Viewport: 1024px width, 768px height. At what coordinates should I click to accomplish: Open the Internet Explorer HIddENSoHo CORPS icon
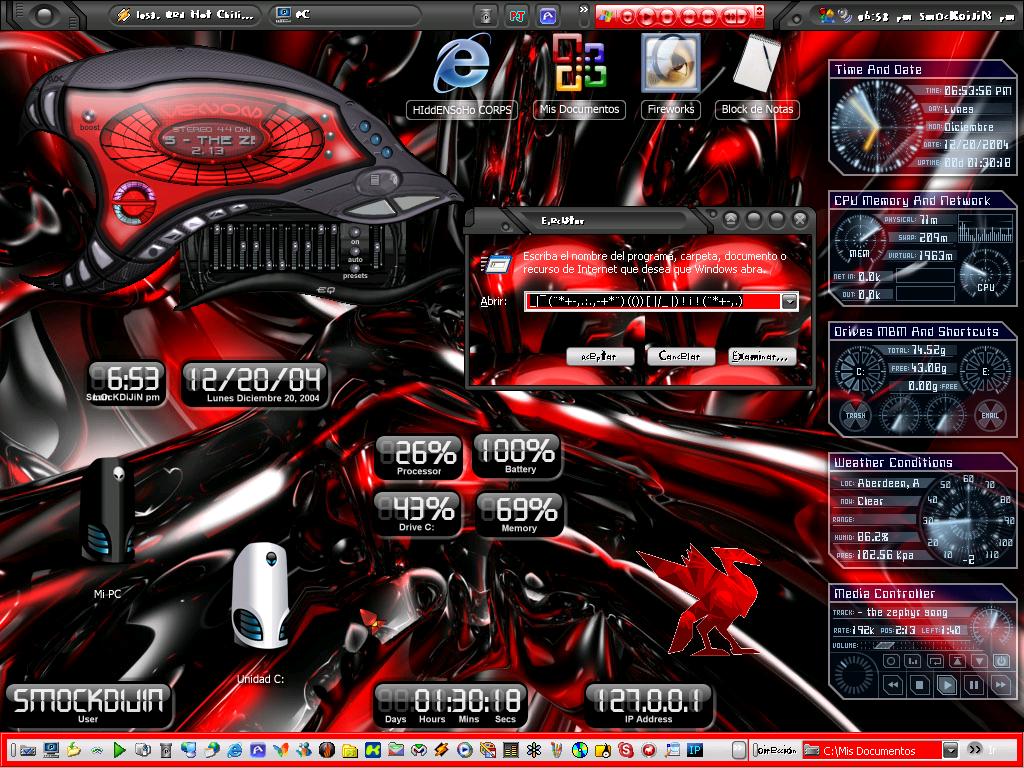[462, 63]
